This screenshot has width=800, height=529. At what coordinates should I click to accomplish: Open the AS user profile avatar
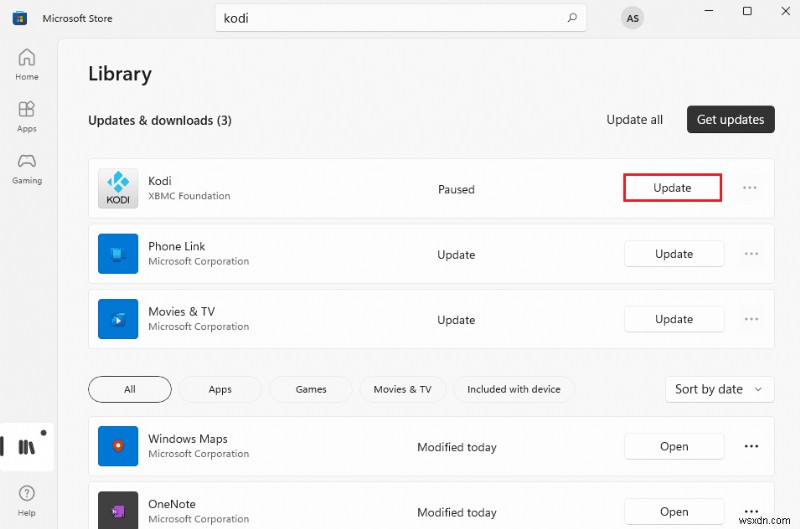[x=632, y=18]
